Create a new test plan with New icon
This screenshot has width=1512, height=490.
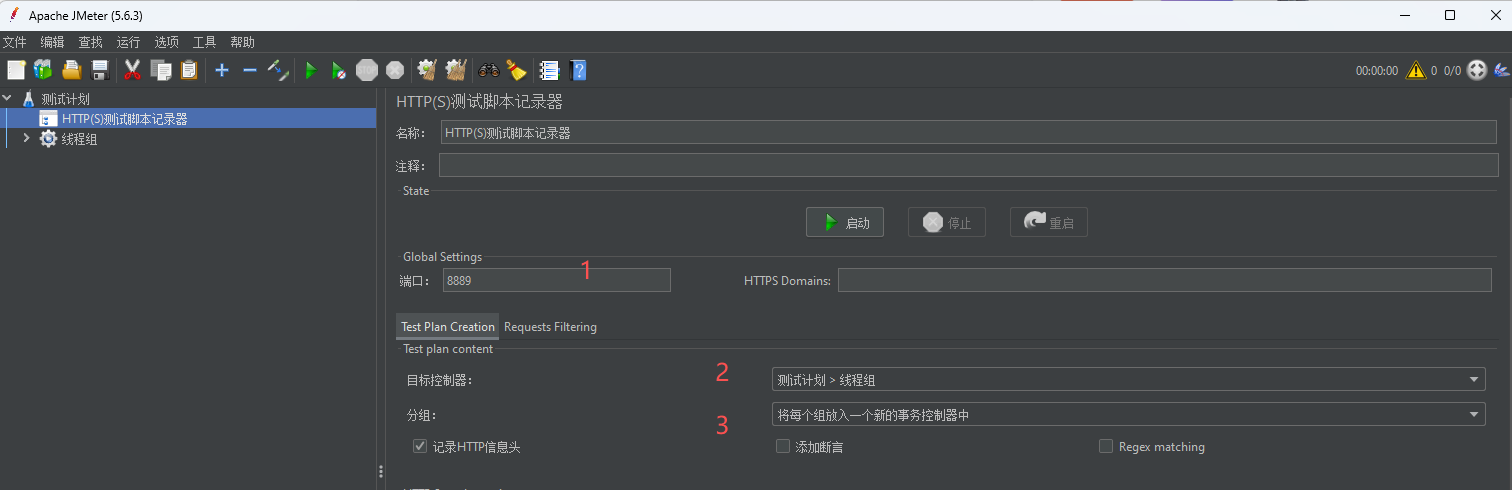16,70
